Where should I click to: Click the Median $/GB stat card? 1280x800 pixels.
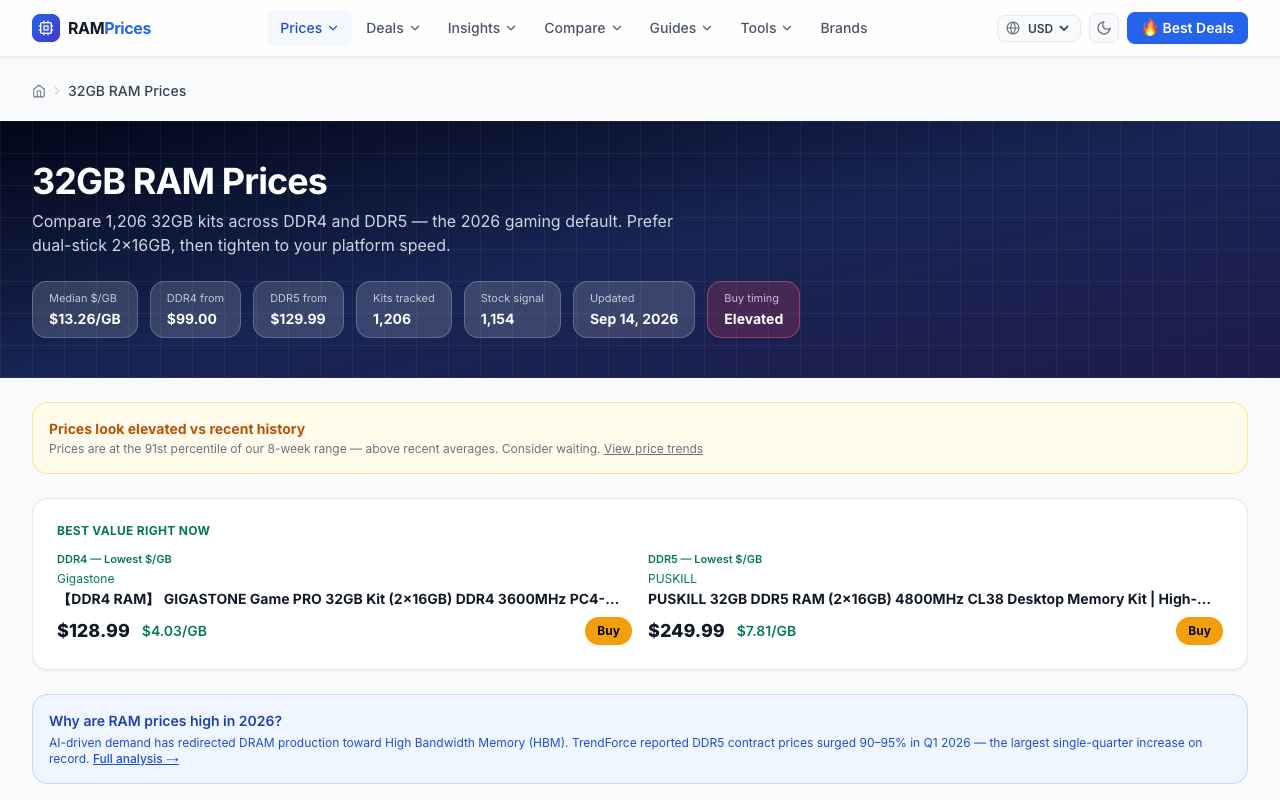click(x=85, y=309)
